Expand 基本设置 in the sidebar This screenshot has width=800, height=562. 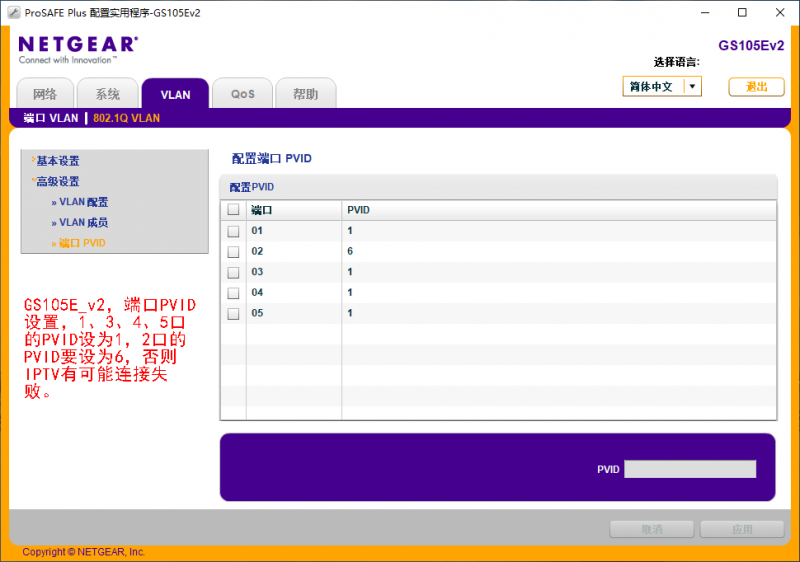57,161
